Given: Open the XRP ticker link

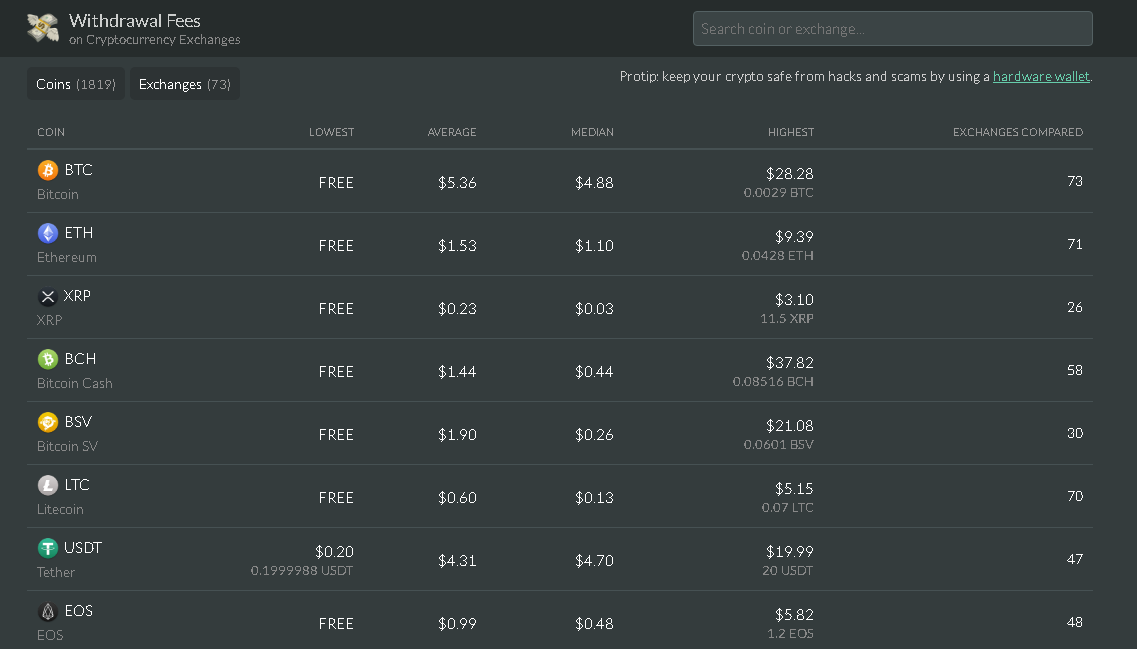Looking at the screenshot, I should tap(77, 296).
